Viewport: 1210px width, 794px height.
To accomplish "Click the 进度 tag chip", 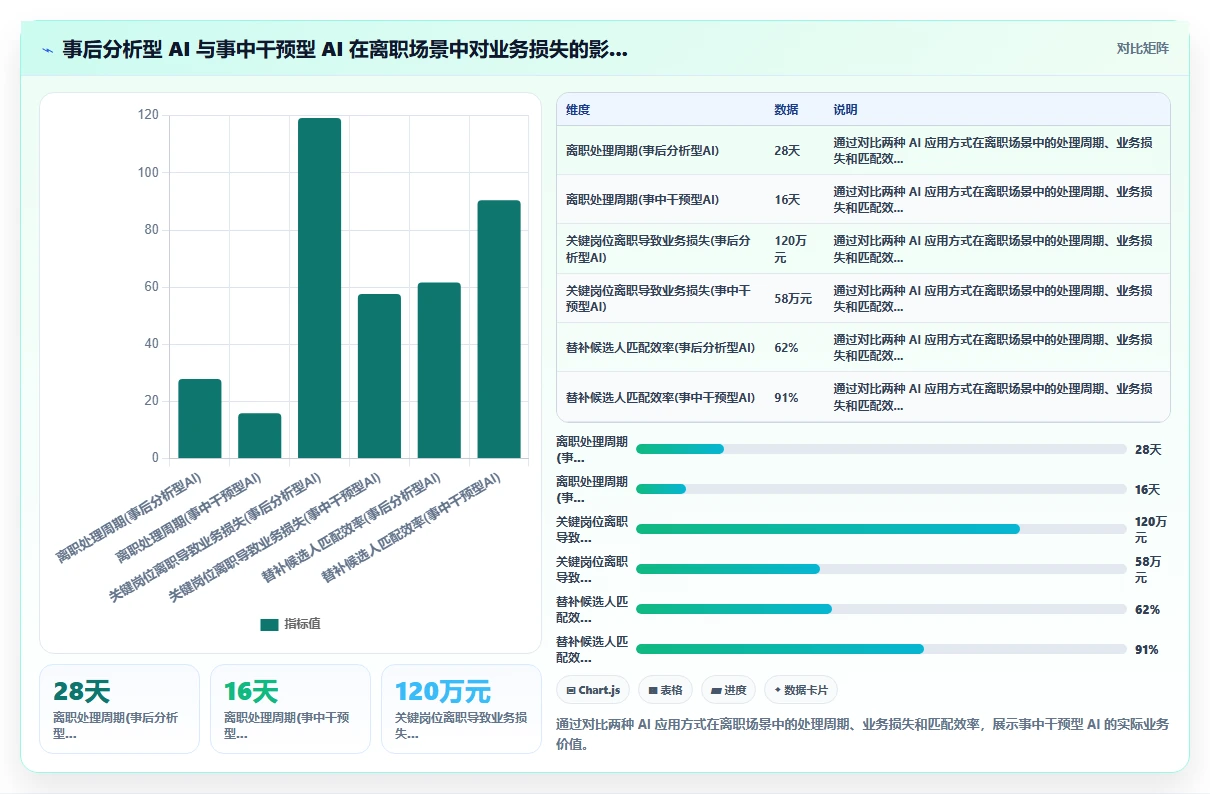I will (729, 690).
